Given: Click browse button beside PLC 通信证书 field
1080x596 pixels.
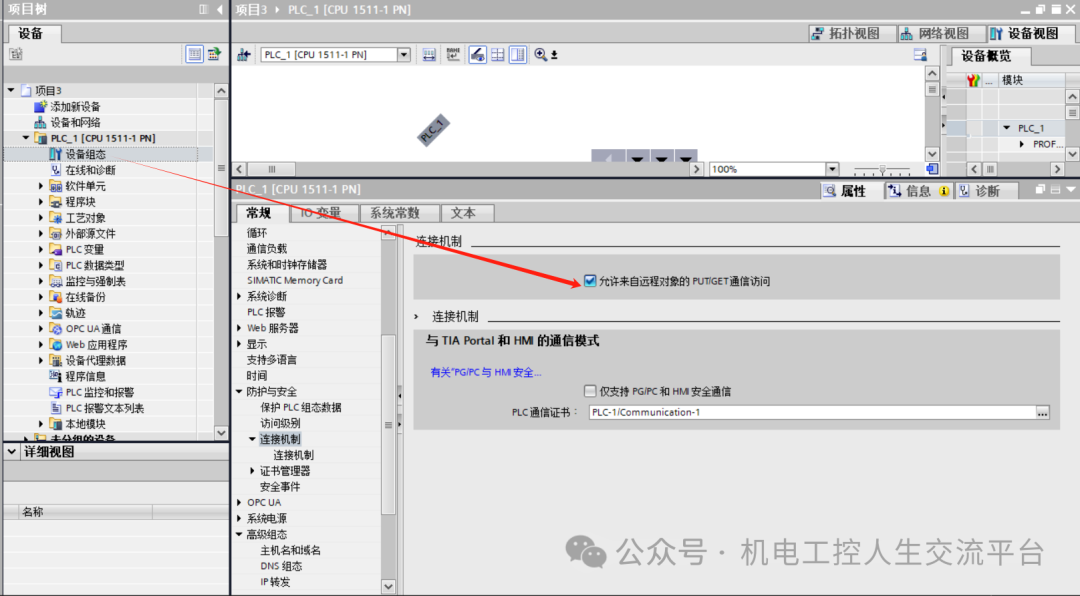Looking at the screenshot, I should [x=1043, y=412].
